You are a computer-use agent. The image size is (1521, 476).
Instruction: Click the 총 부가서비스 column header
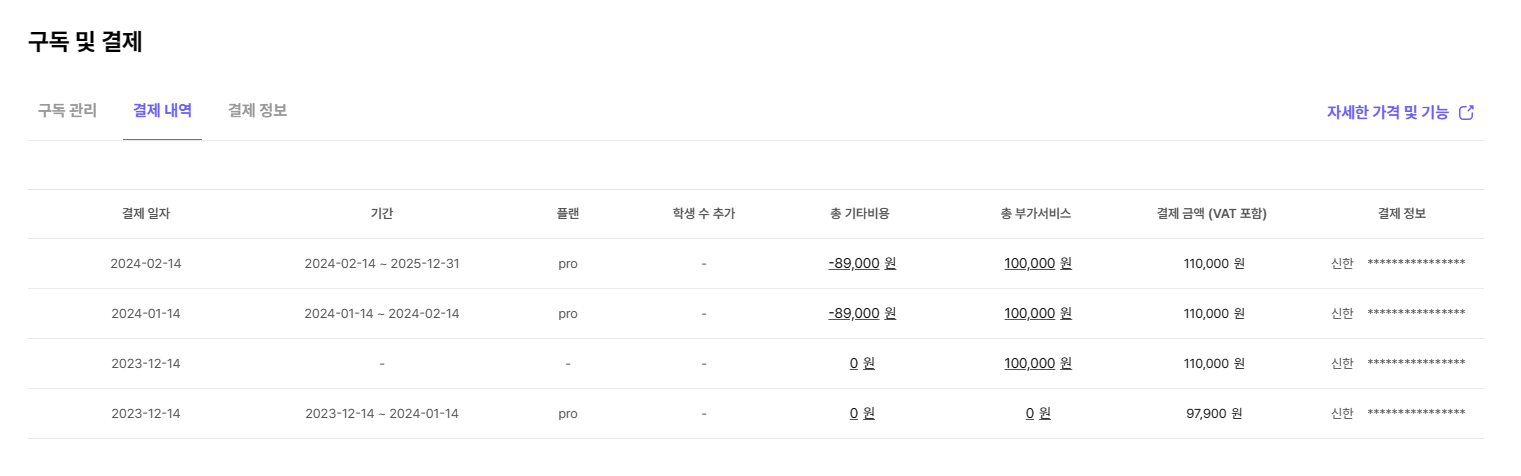click(x=1036, y=214)
